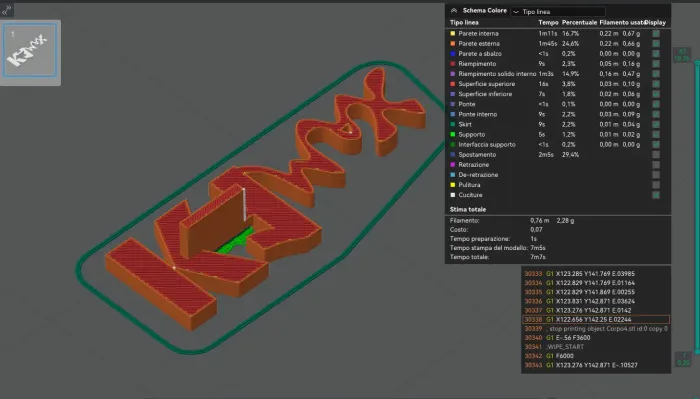Toggle display of Cuciture seams

pos(656,195)
